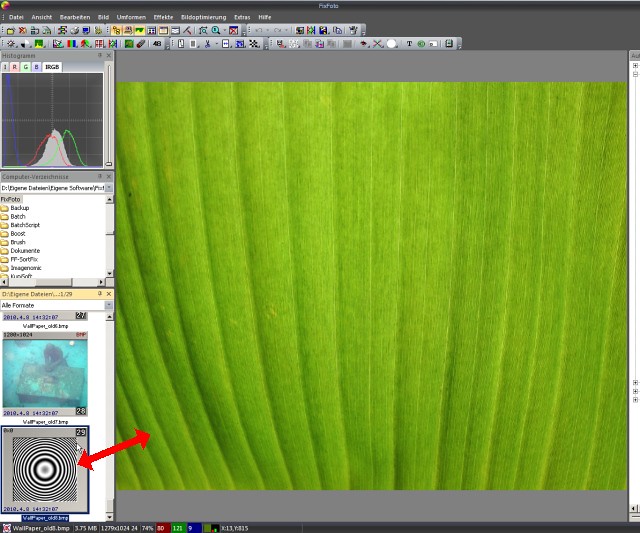Screen dimensions: 640x533
Task: Click the magnifier zoom icon
Action: [x=216, y=31]
